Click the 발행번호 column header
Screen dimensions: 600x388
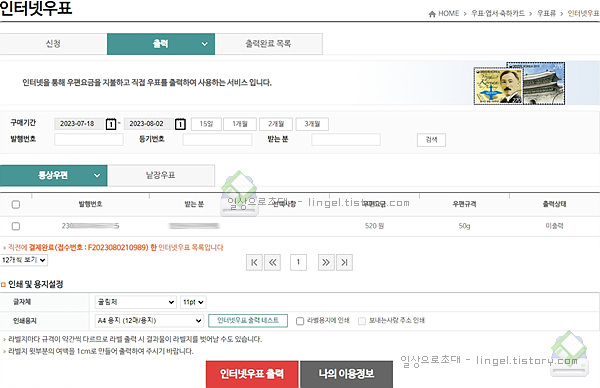90,204
